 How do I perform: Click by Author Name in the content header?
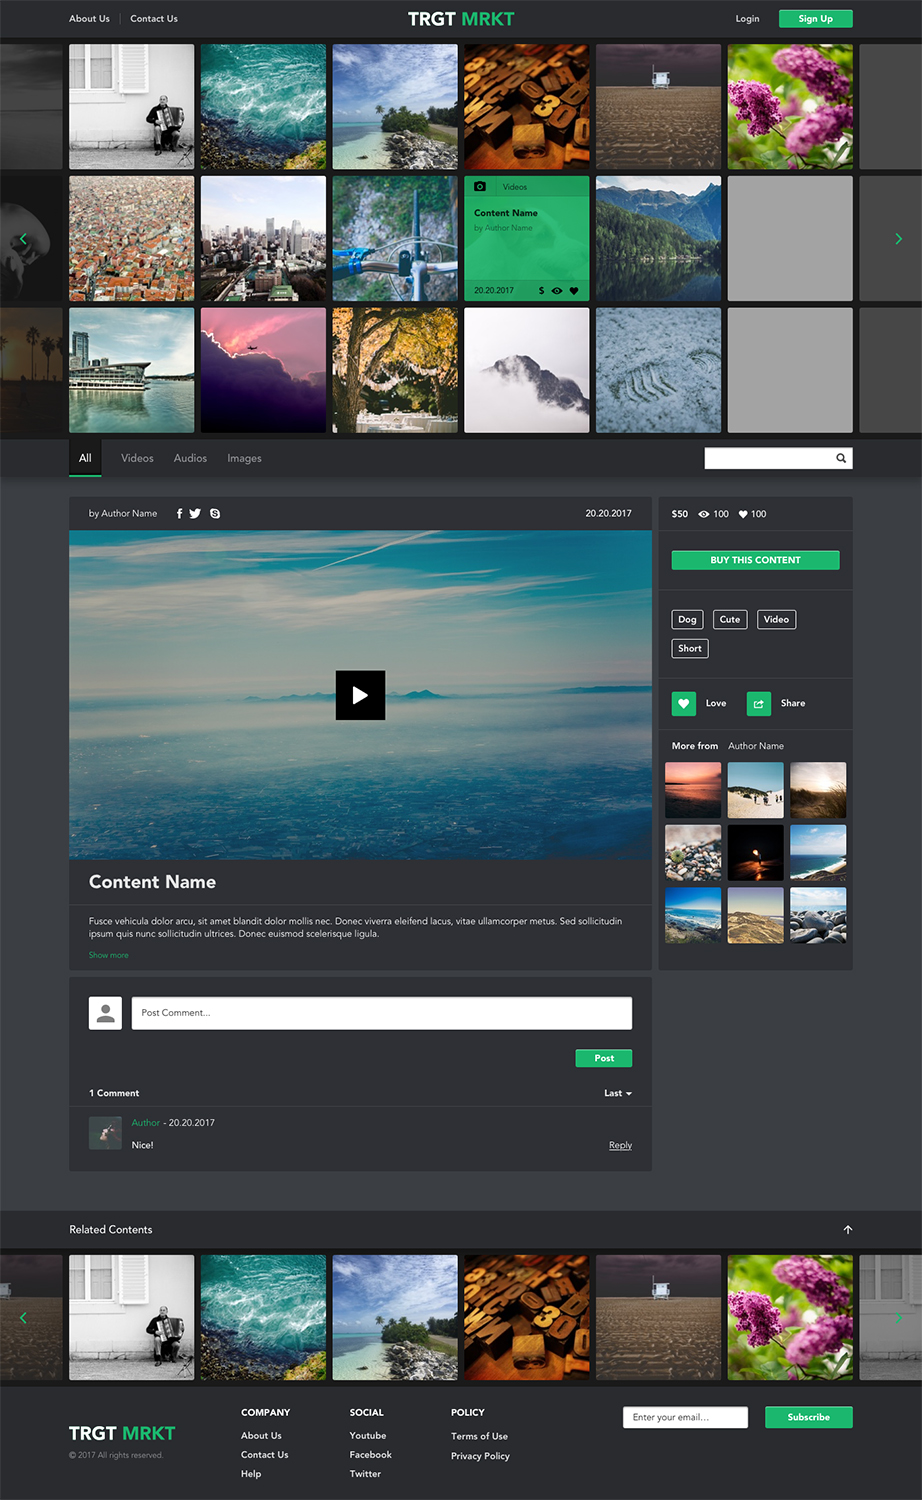(x=123, y=513)
